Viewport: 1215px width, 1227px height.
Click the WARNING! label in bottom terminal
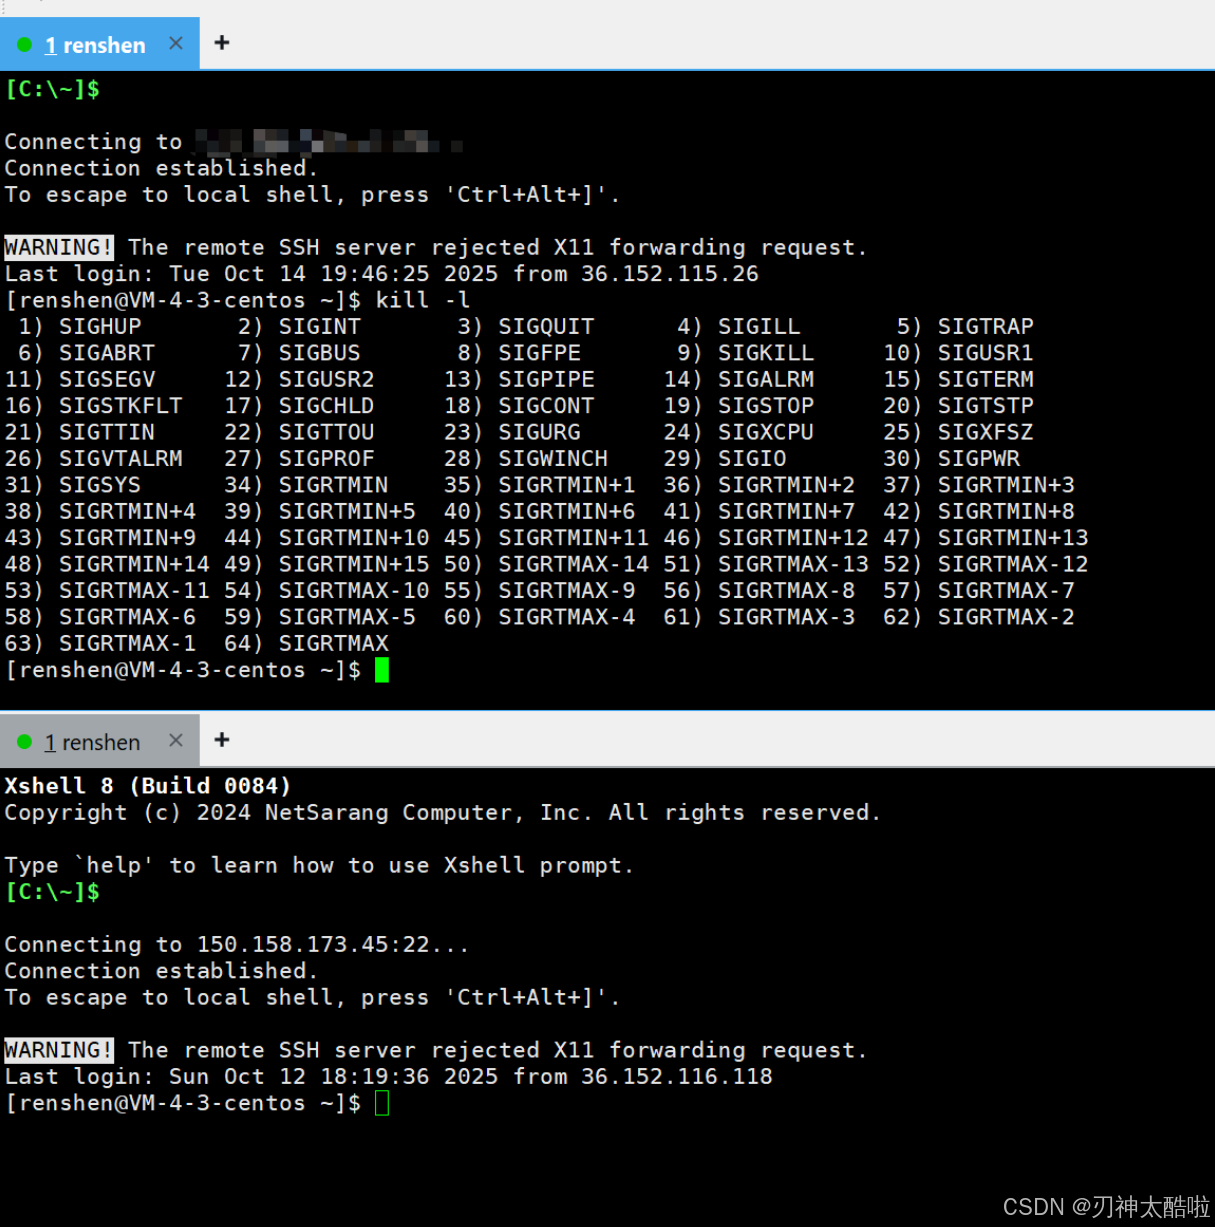[59, 1050]
